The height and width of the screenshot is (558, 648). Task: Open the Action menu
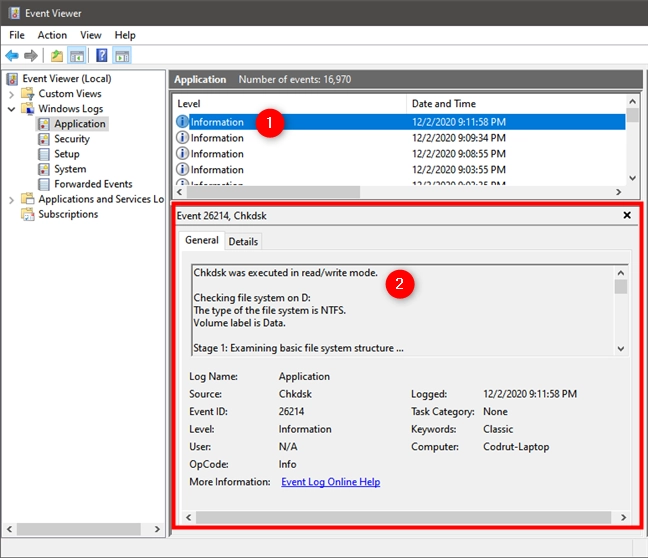point(52,35)
